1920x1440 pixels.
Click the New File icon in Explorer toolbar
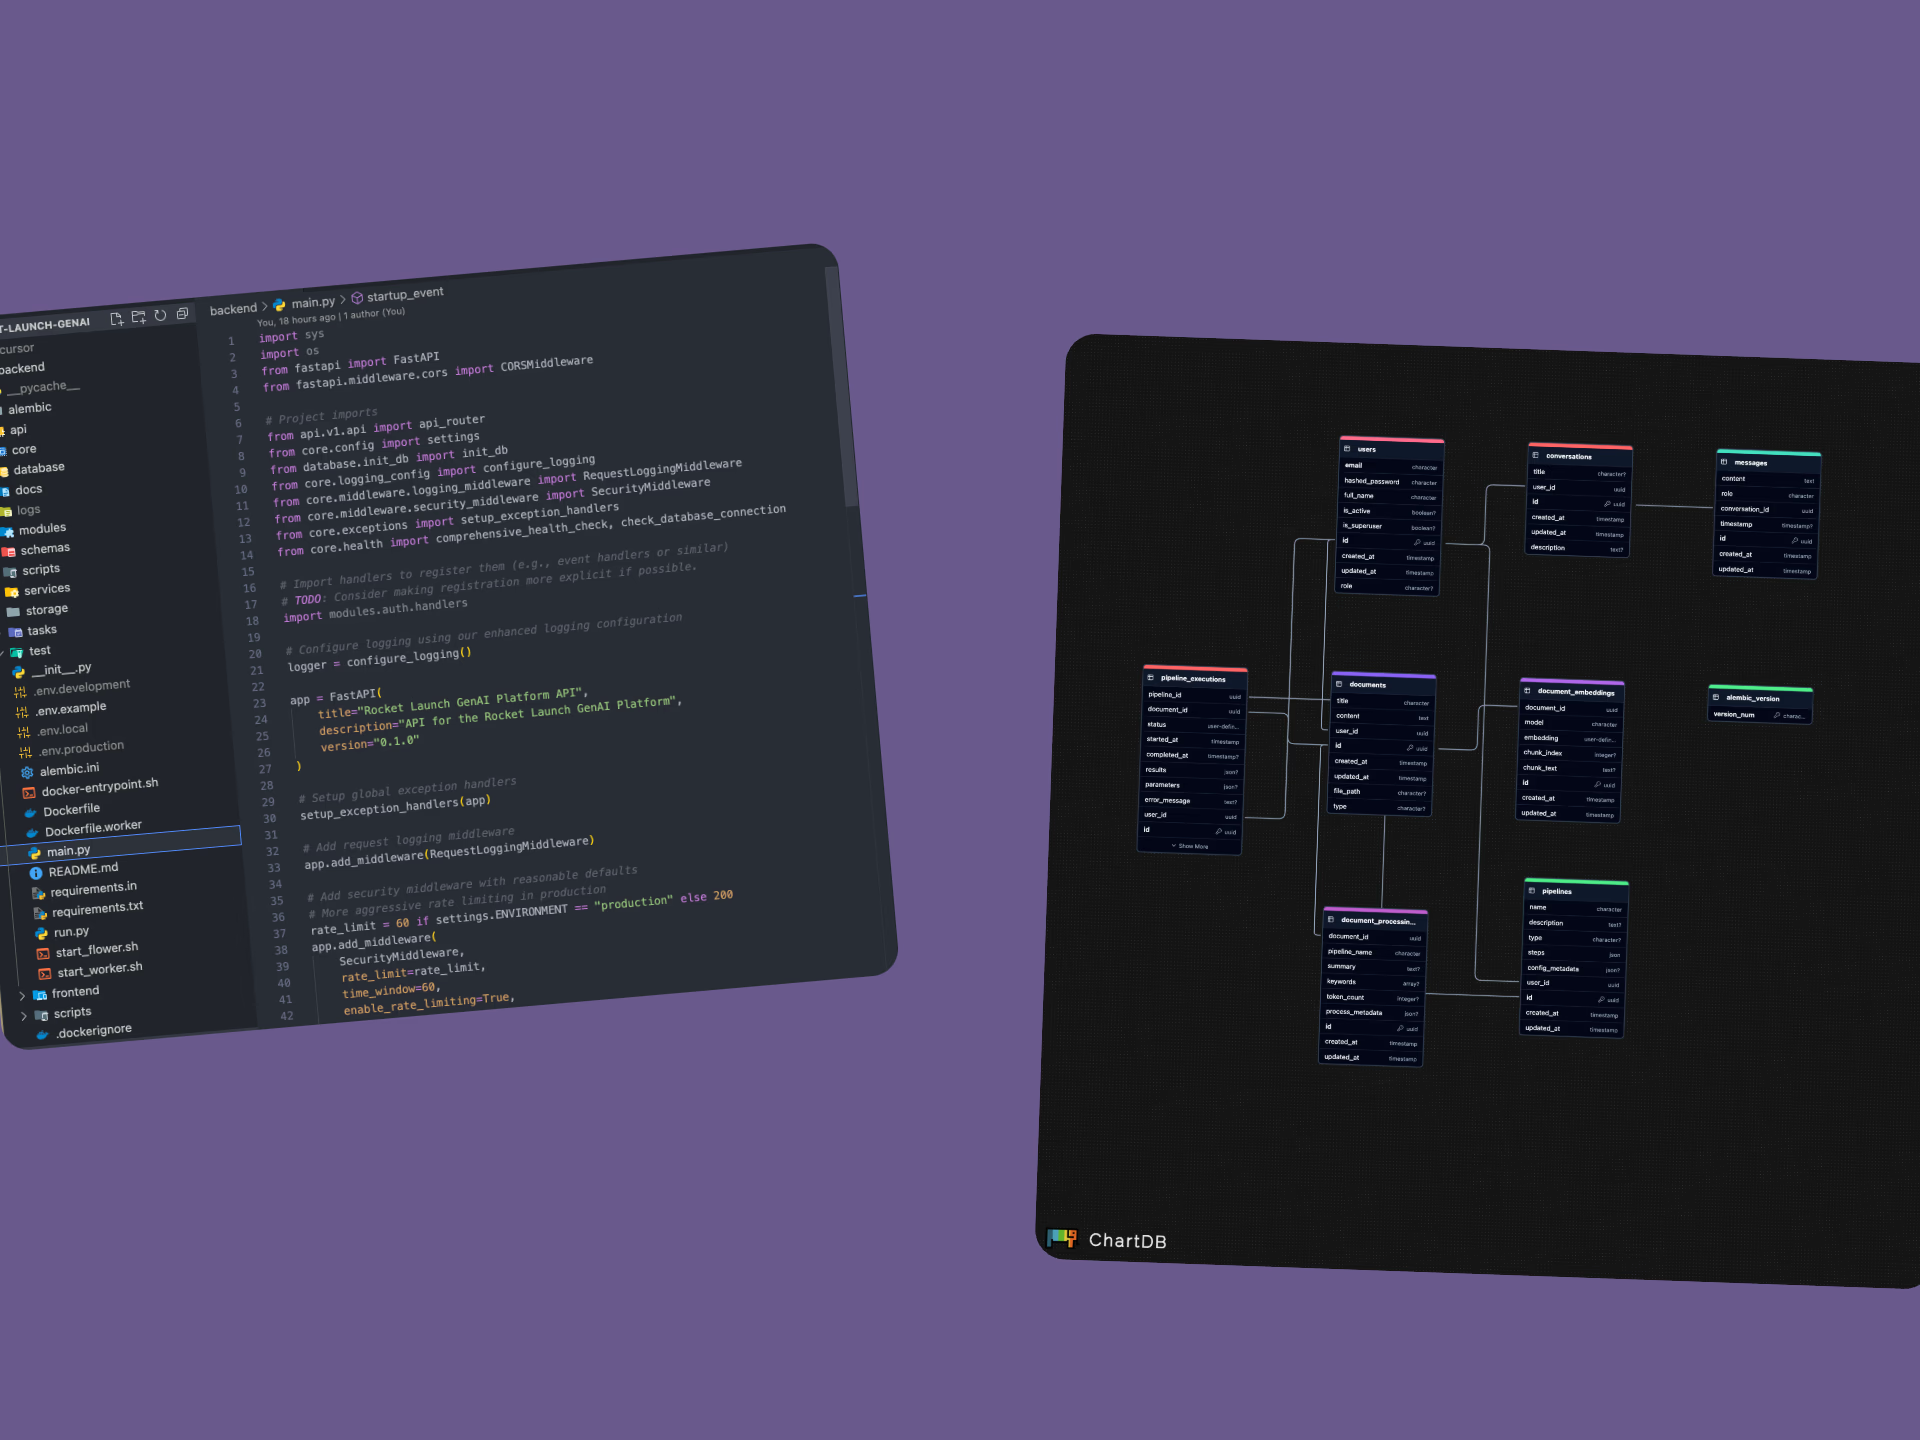[117, 318]
